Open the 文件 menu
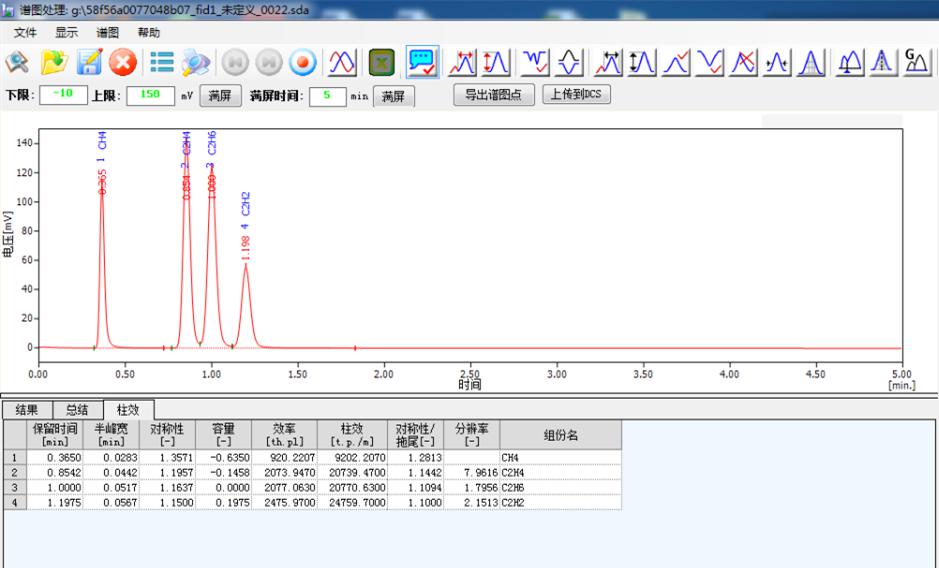 [25, 32]
